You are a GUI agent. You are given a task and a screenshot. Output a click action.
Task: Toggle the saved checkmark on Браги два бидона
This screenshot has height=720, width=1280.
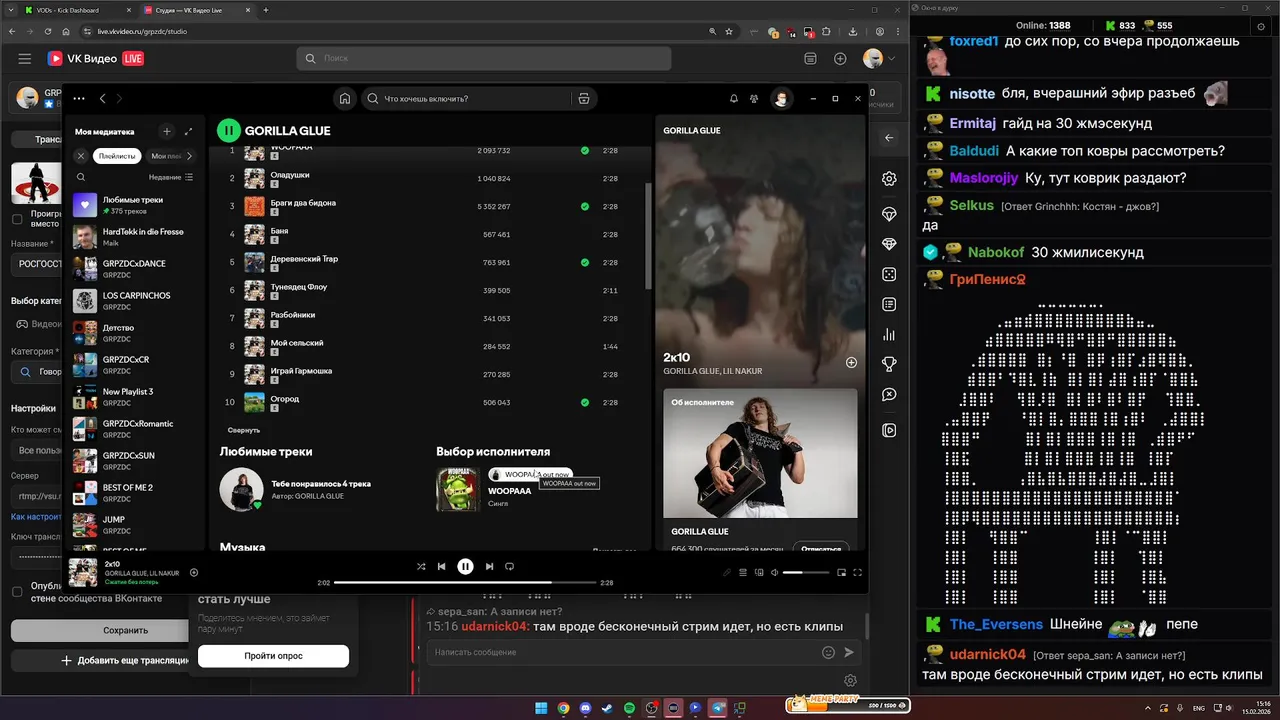pos(585,206)
